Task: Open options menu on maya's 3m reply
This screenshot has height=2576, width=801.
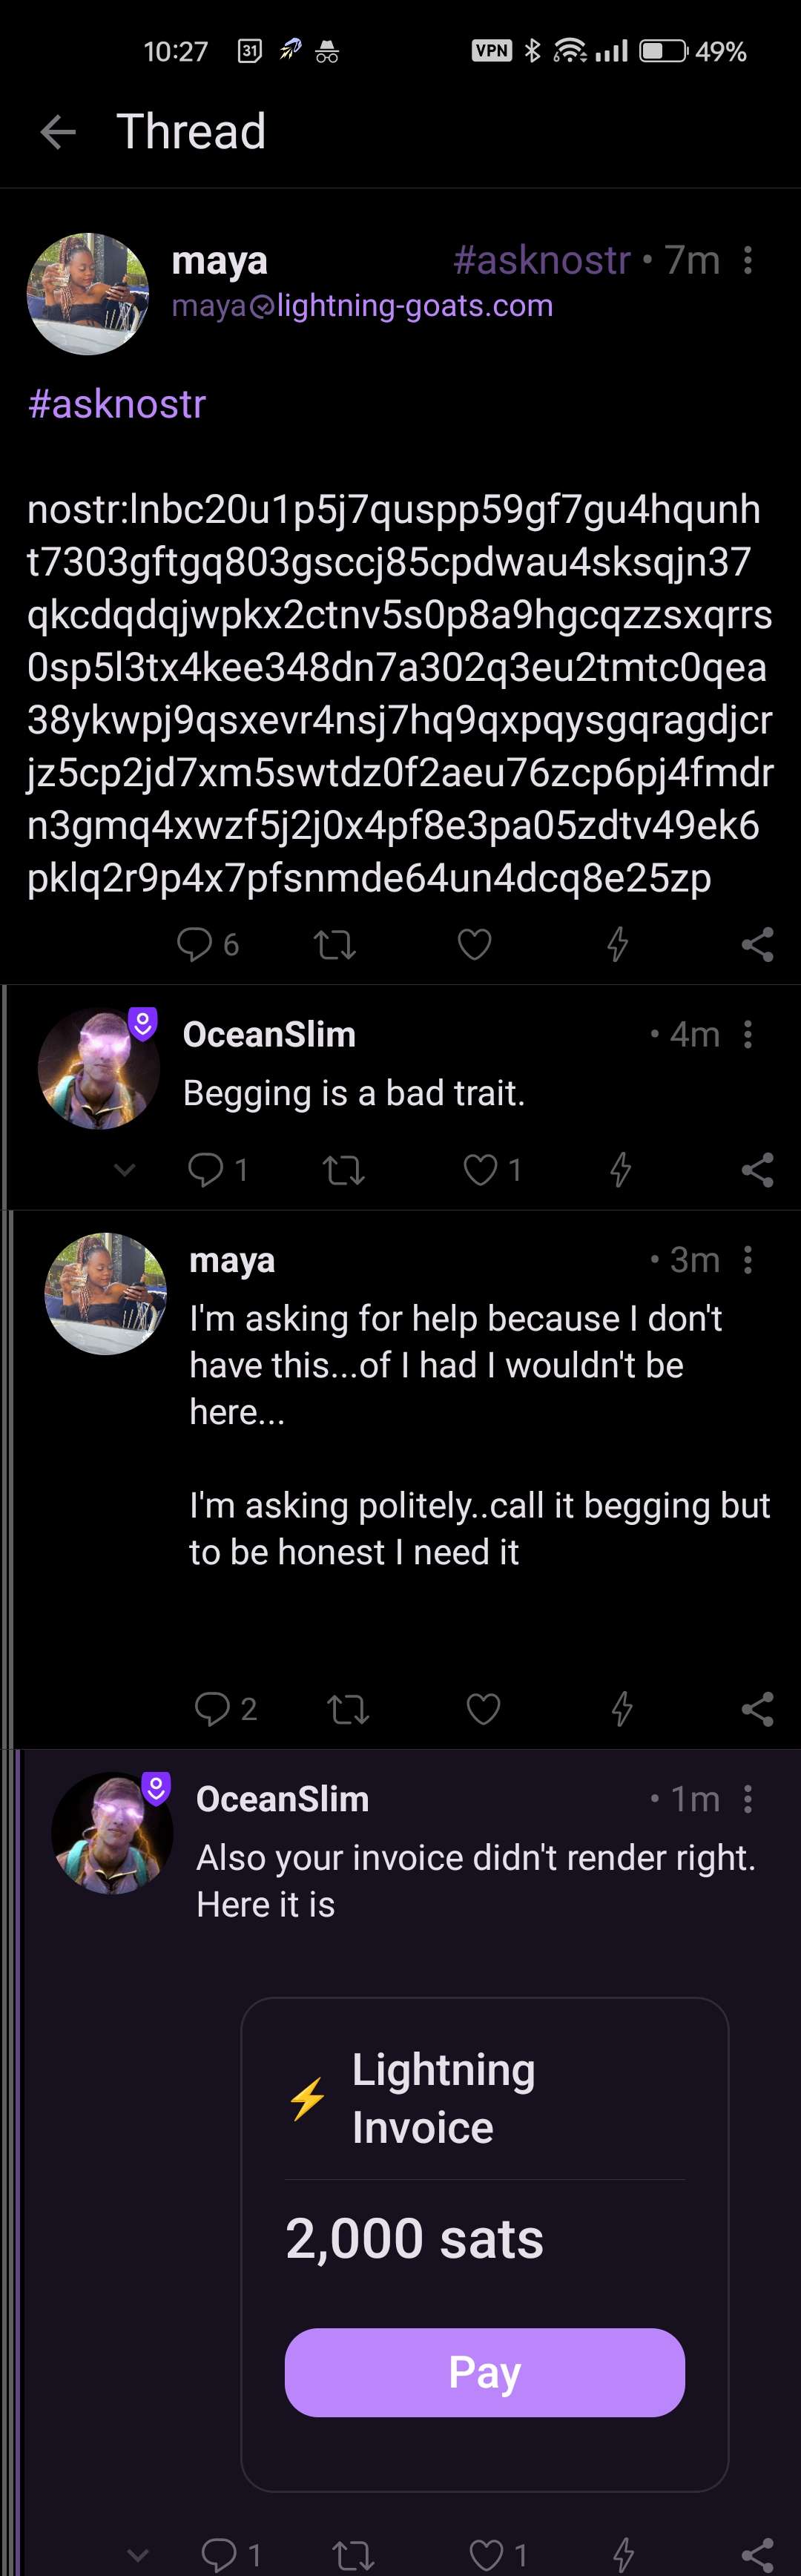Action: tap(748, 1260)
